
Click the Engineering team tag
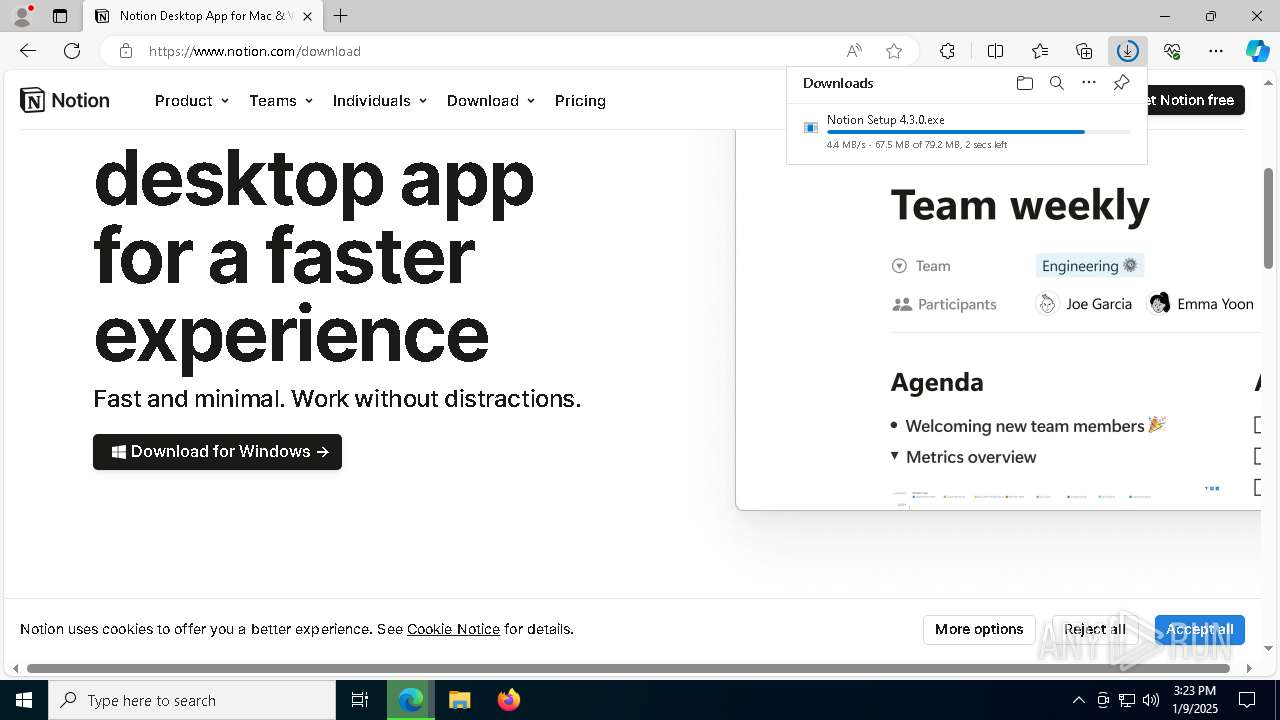point(1090,266)
